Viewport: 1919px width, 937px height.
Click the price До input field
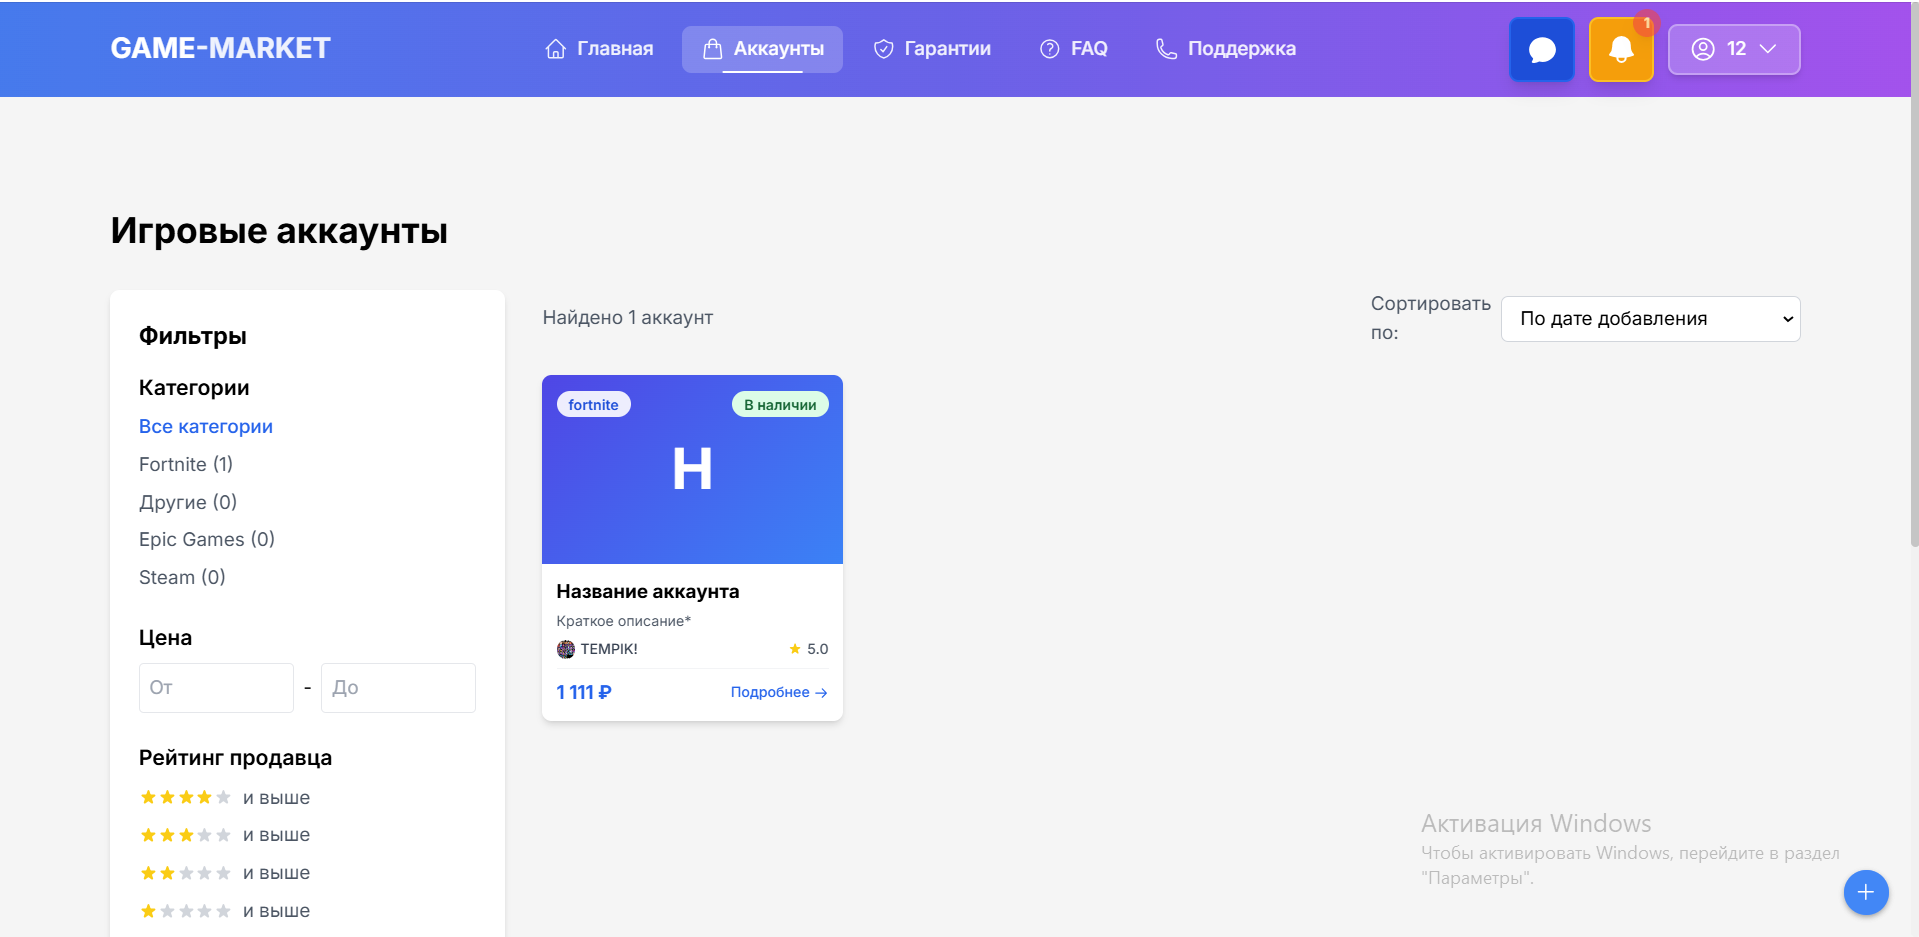[398, 688]
